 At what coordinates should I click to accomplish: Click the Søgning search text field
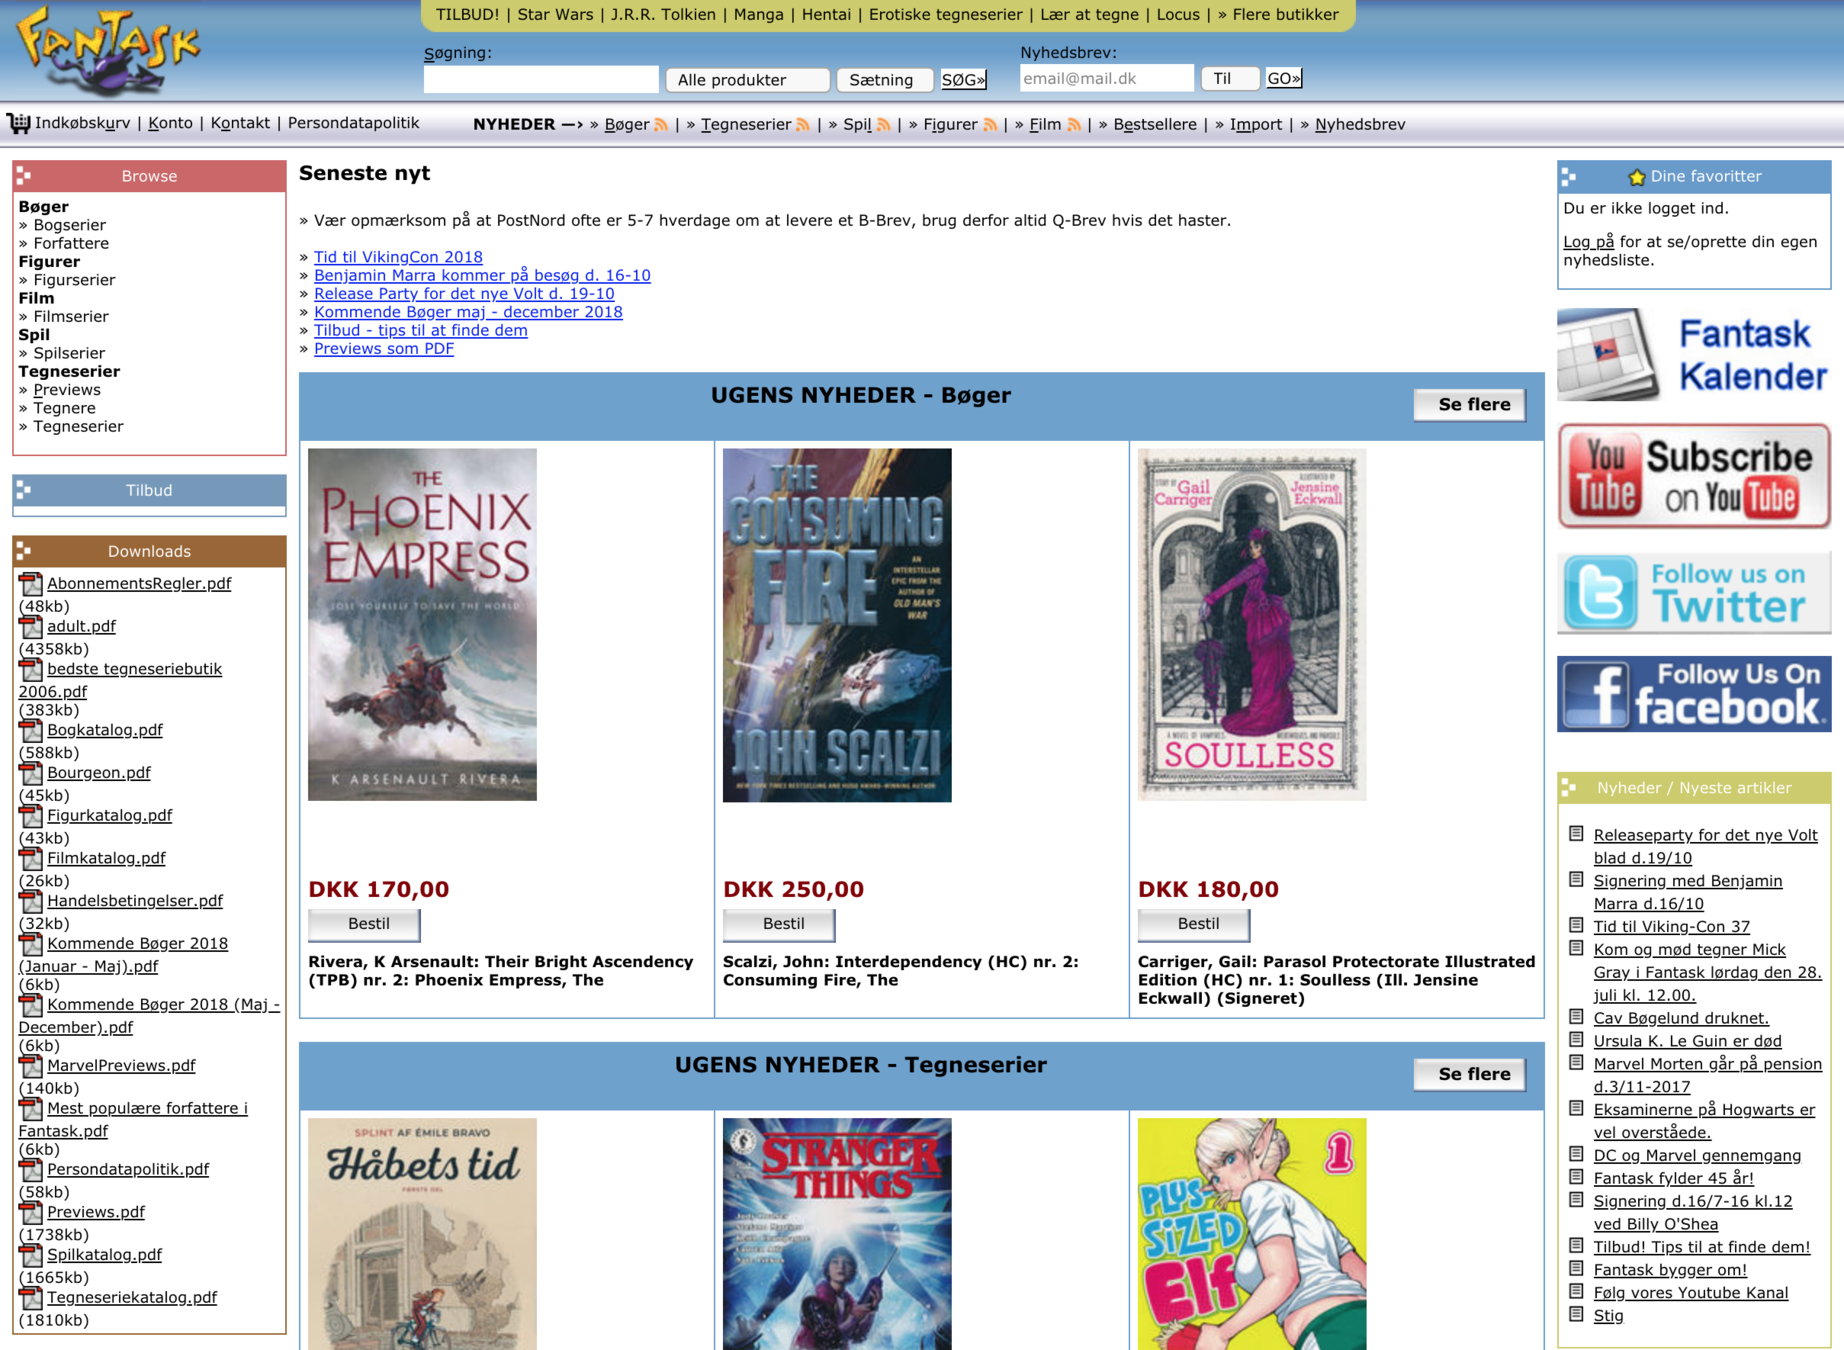click(x=541, y=80)
